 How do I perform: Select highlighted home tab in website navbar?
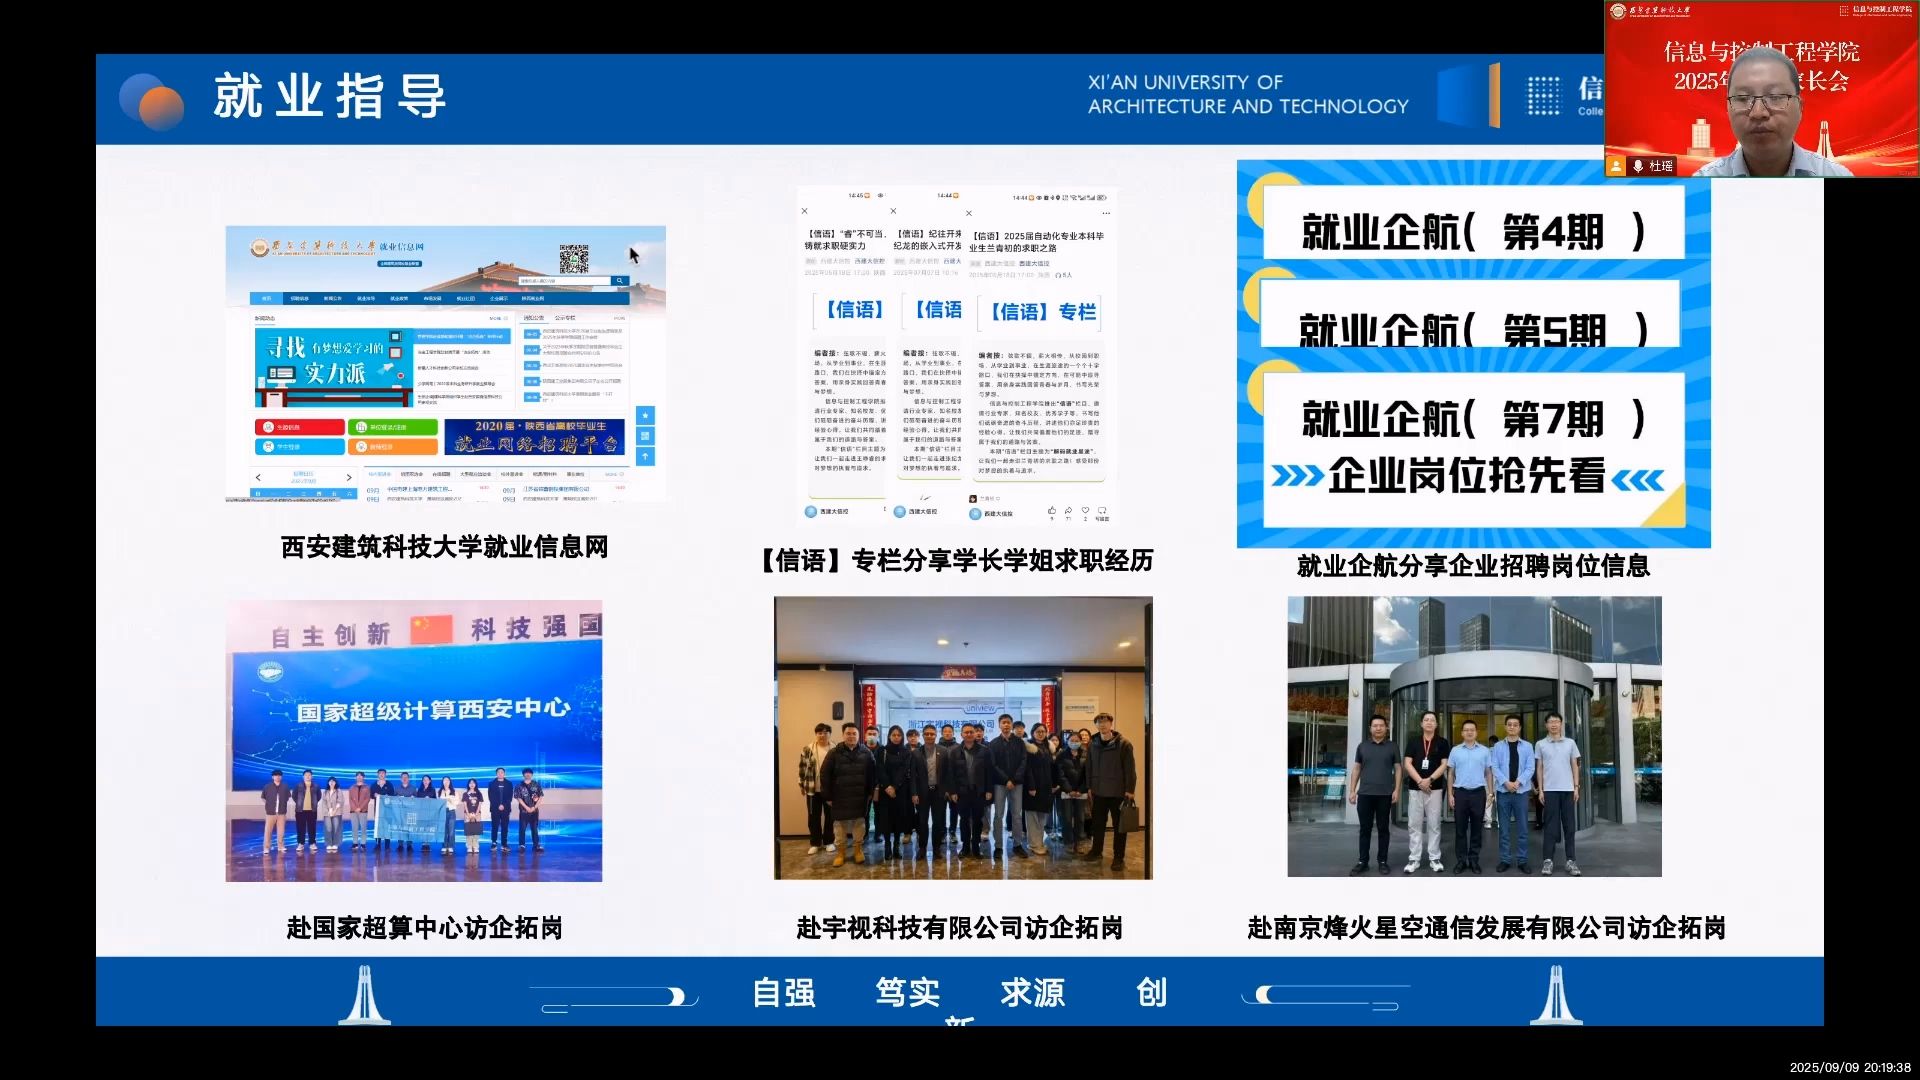point(266,298)
